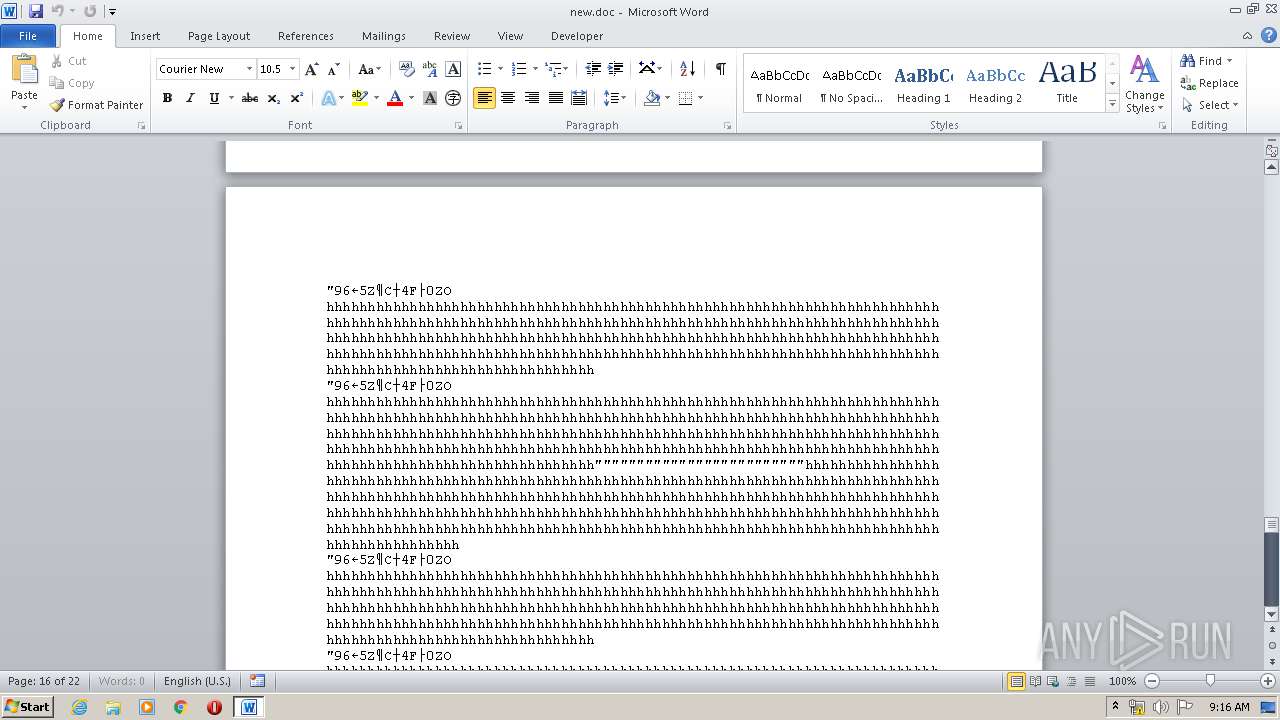Screen dimensions: 1280x720
Task: Click the Numbering list icon
Action: point(518,69)
